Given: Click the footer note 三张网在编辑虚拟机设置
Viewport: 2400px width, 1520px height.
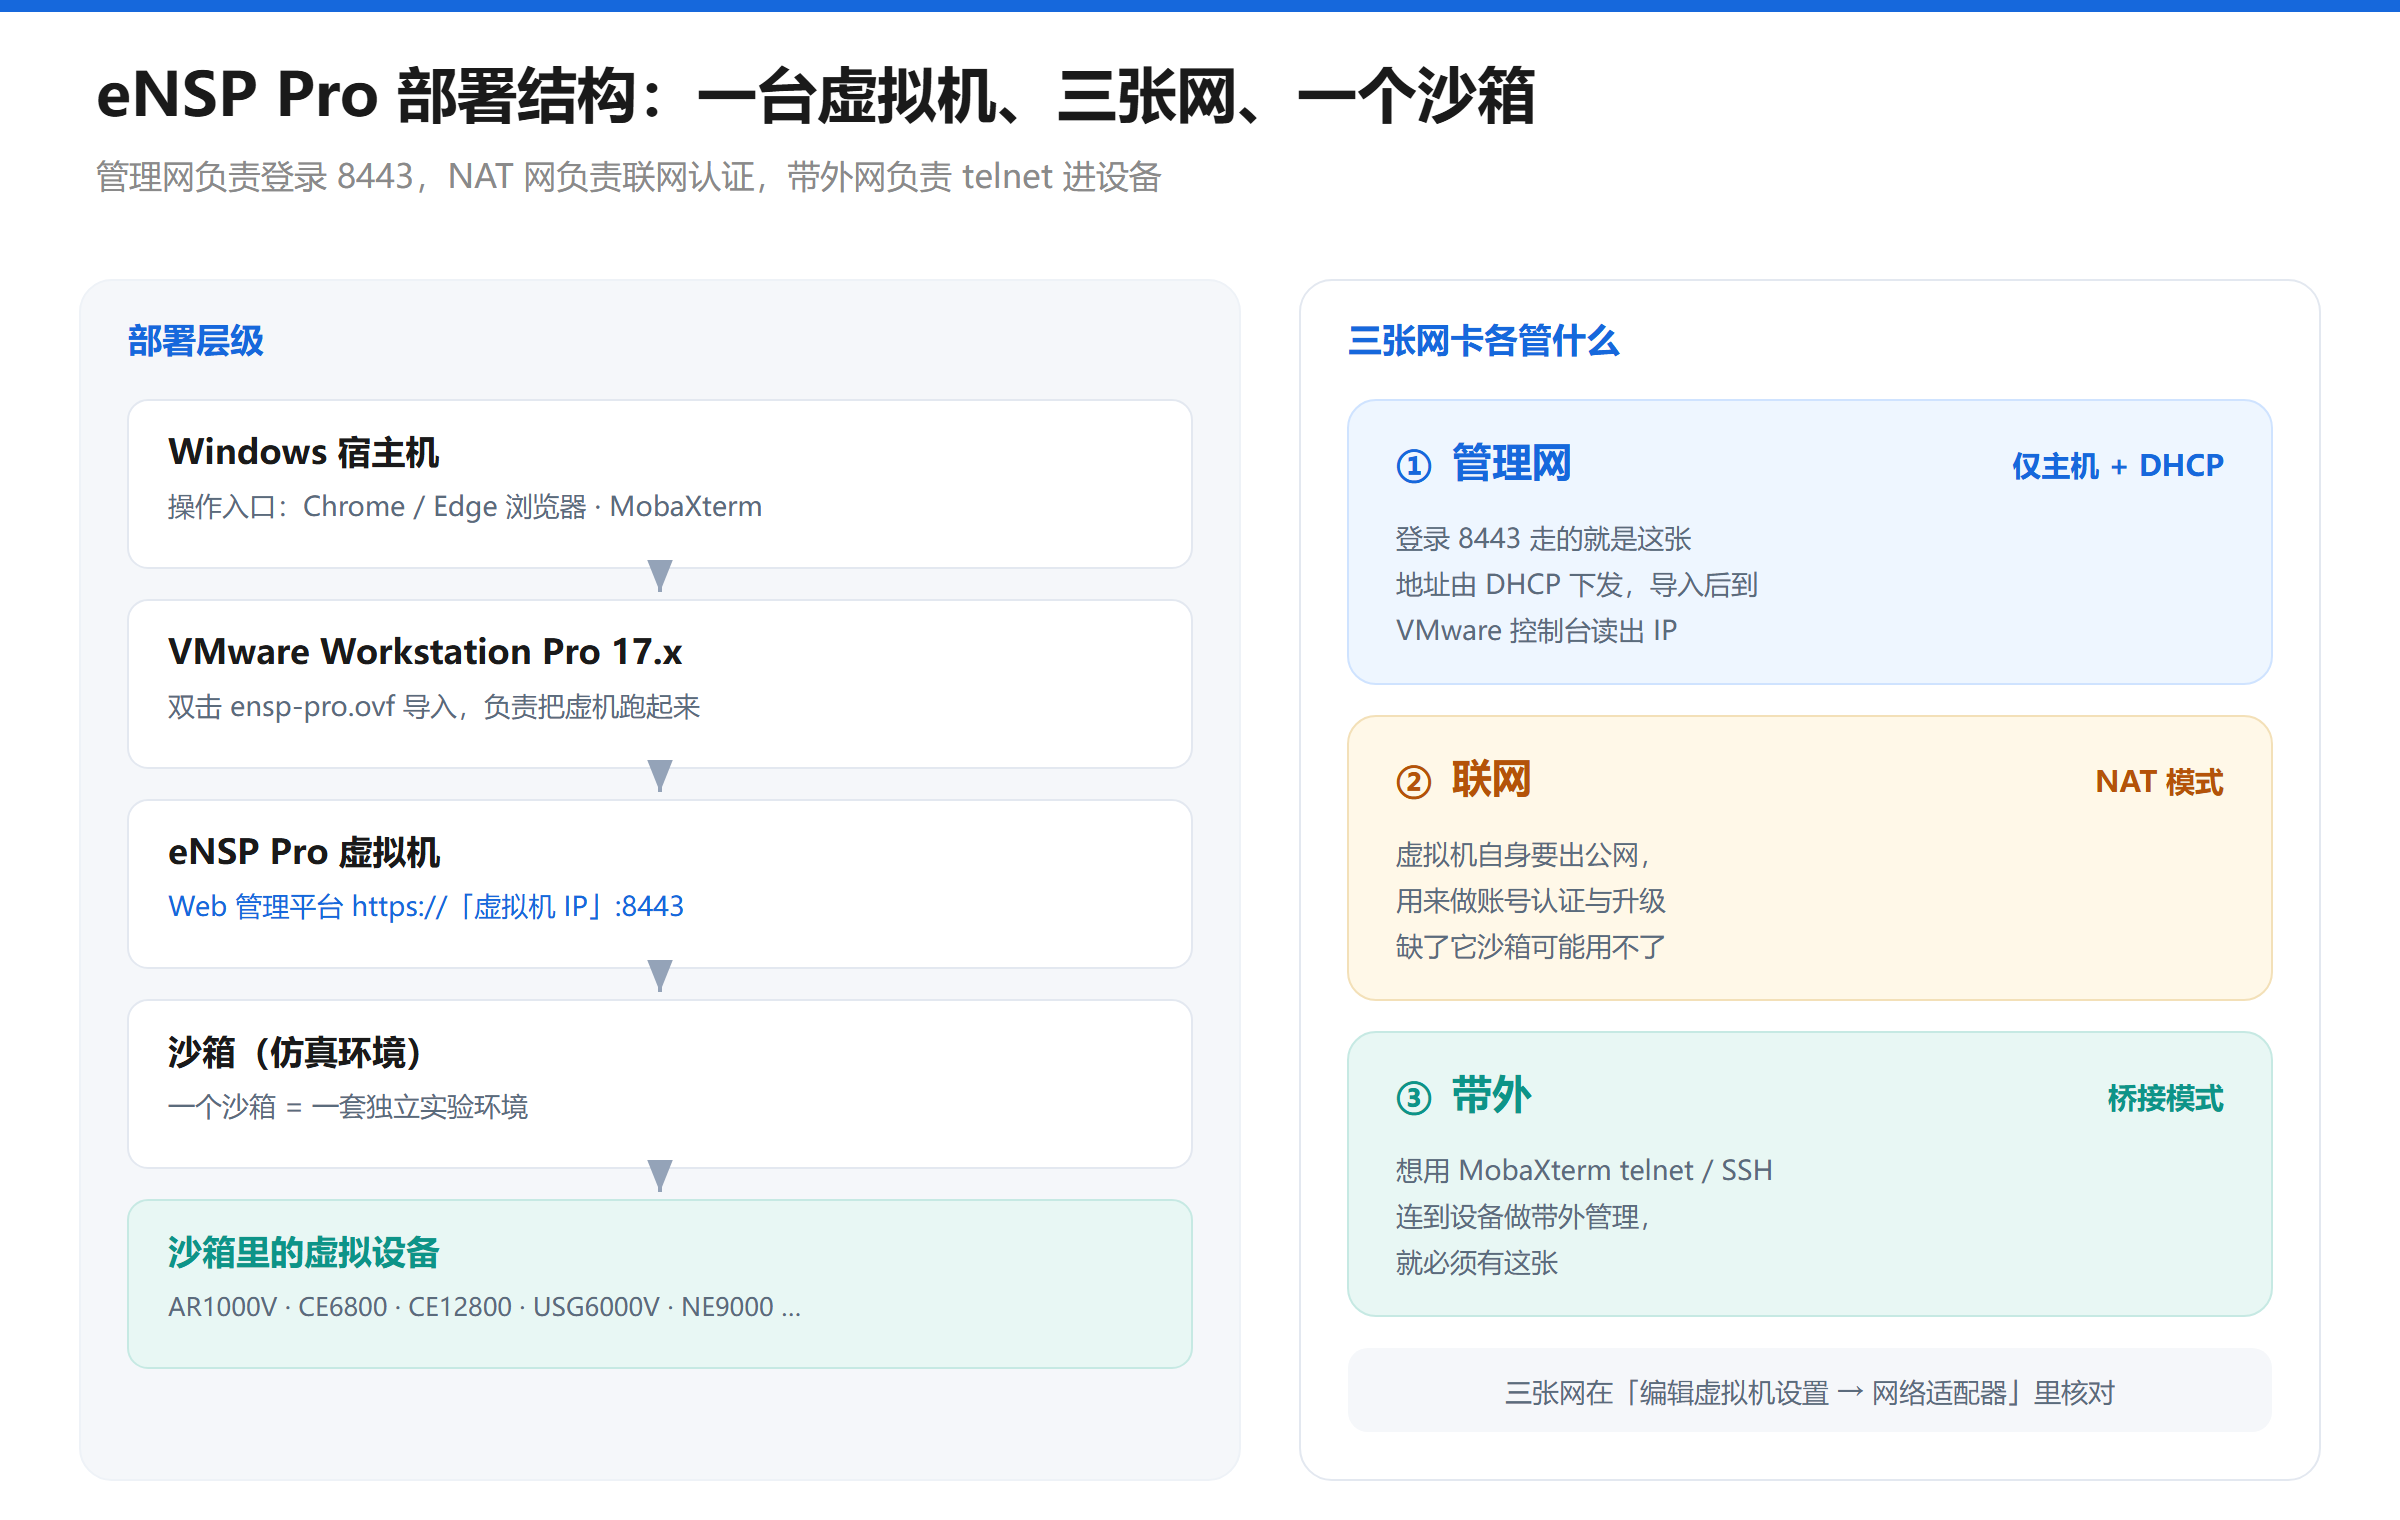Looking at the screenshot, I should click(x=1810, y=1392).
